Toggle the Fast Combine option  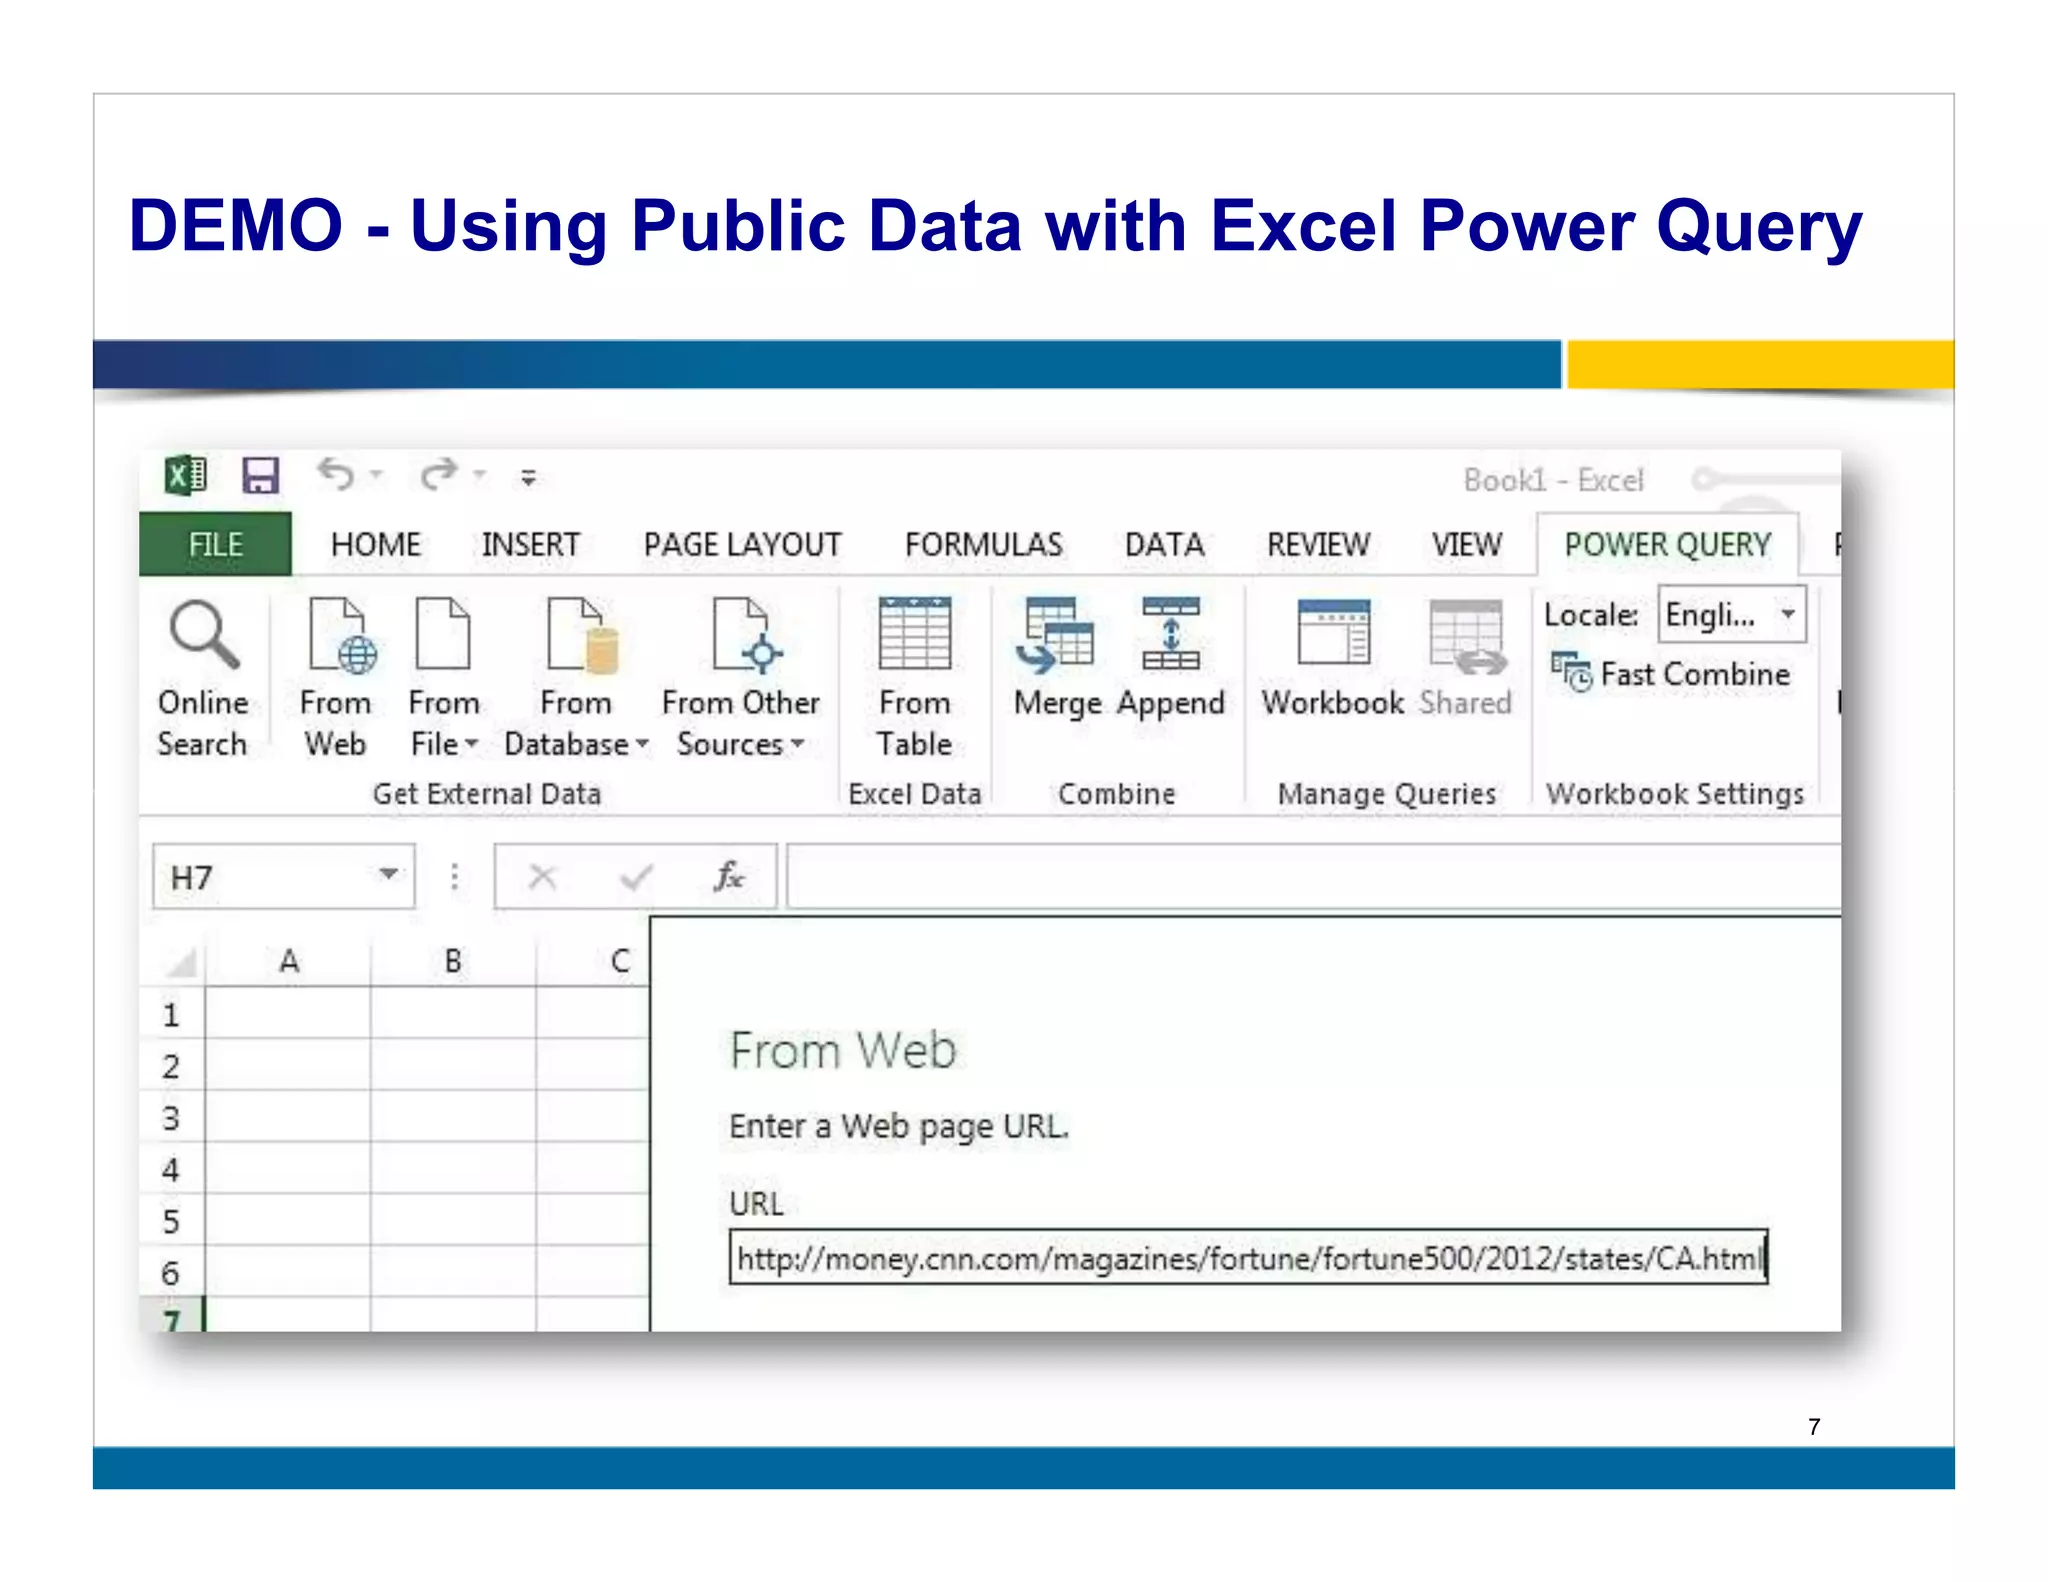click(x=1670, y=674)
